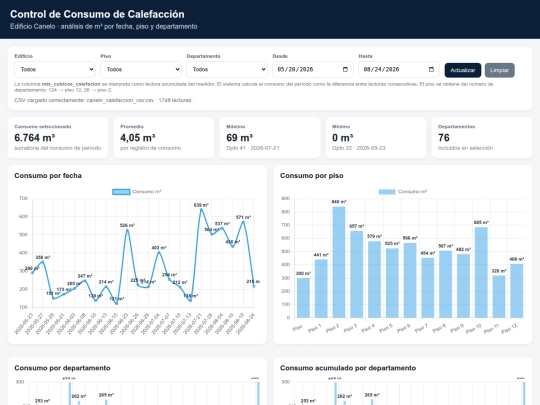Open the Desde date calendar picker icon
Image resolution: width=540 pixels, height=405 pixels.
click(x=345, y=70)
